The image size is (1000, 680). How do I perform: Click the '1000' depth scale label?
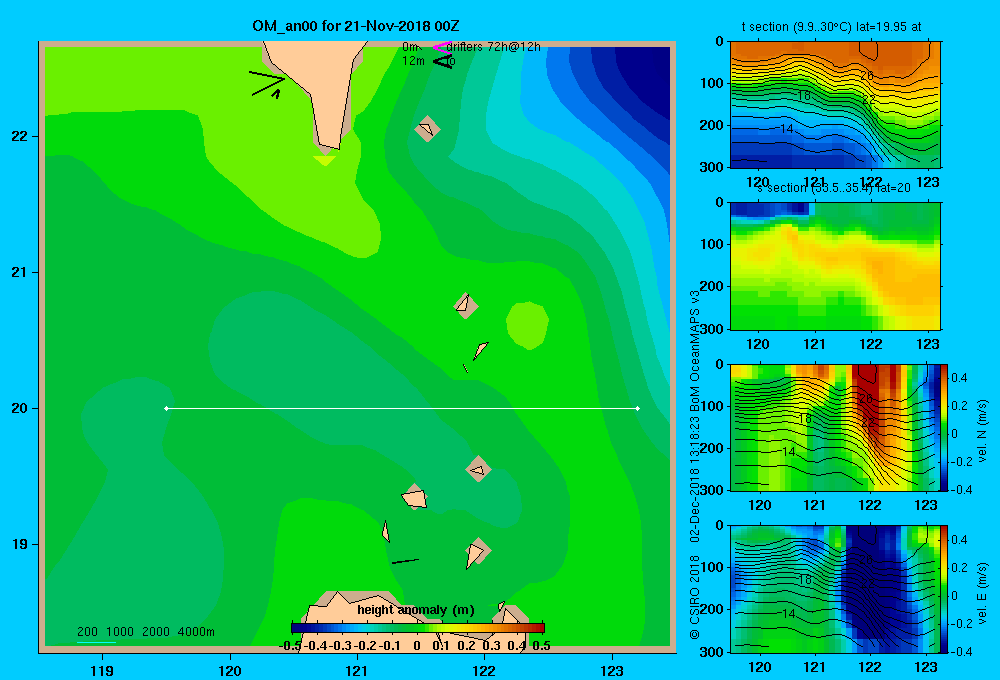[x=120, y=632]
